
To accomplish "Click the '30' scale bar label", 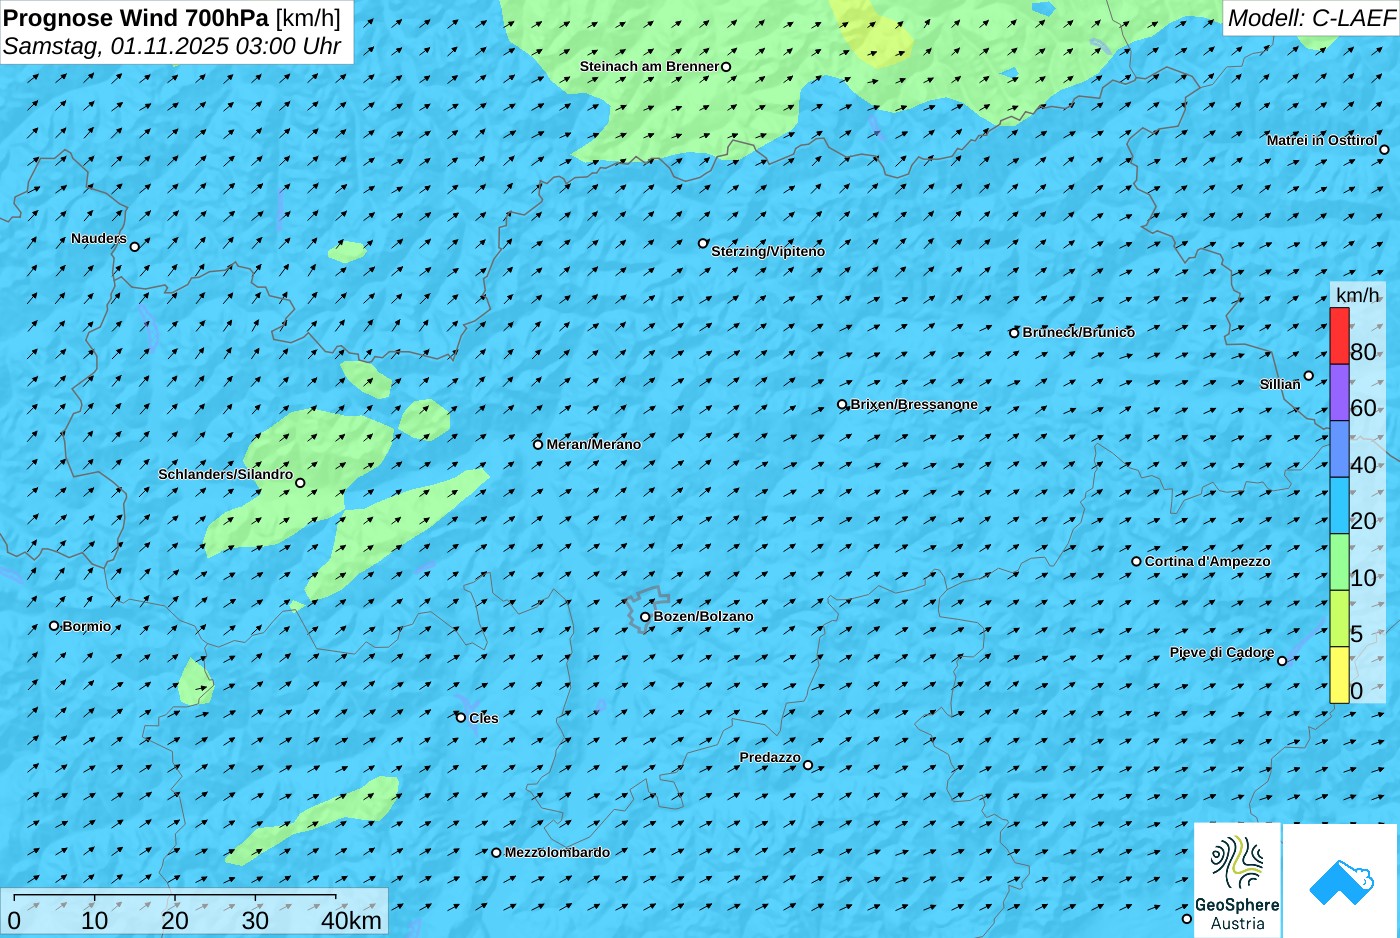I will coord(255,920).
